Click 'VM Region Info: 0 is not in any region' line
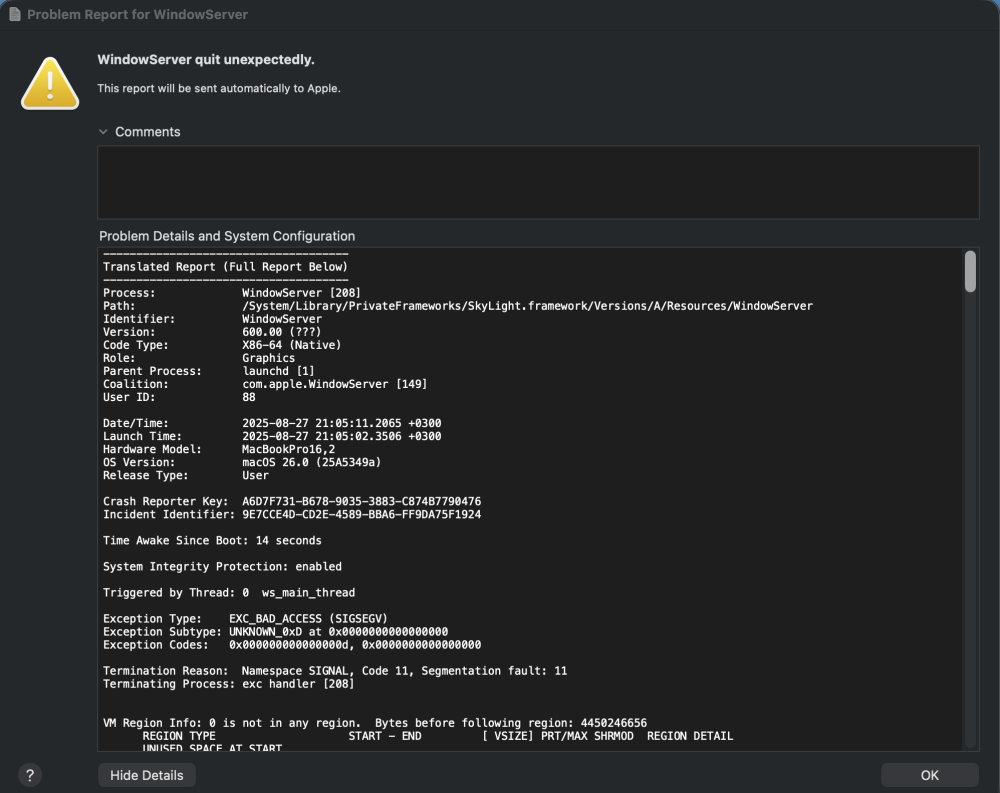Screen dimensions: 1000x793 [374, 723]
